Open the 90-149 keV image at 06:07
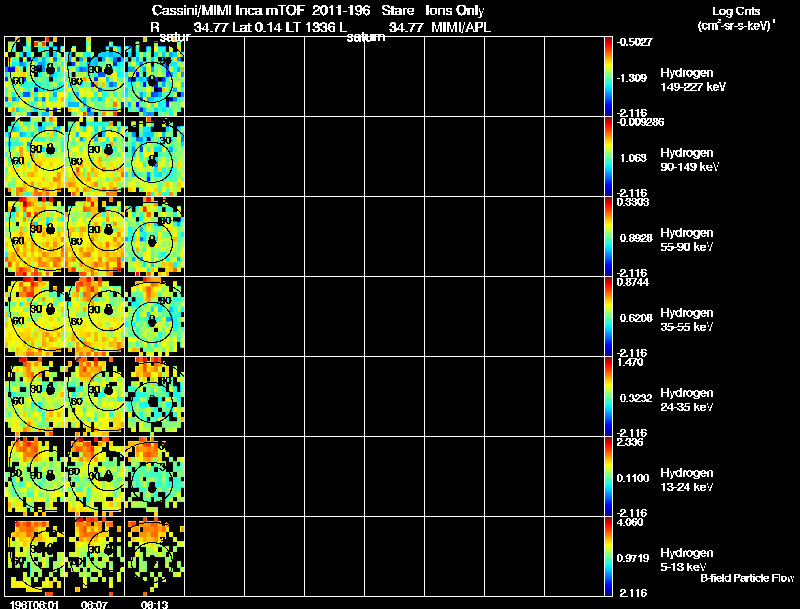The image size is (800, 609). pos(95,156)
